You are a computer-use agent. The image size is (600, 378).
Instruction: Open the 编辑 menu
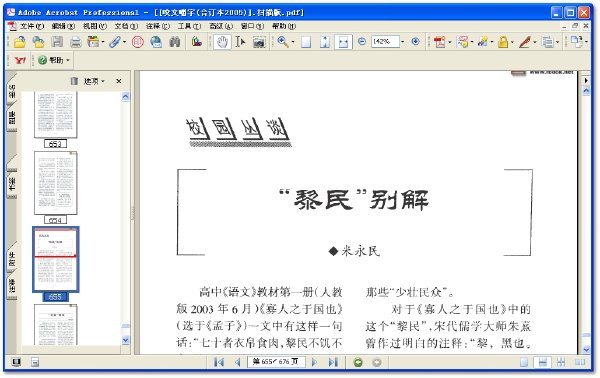[x=63, y=26]
